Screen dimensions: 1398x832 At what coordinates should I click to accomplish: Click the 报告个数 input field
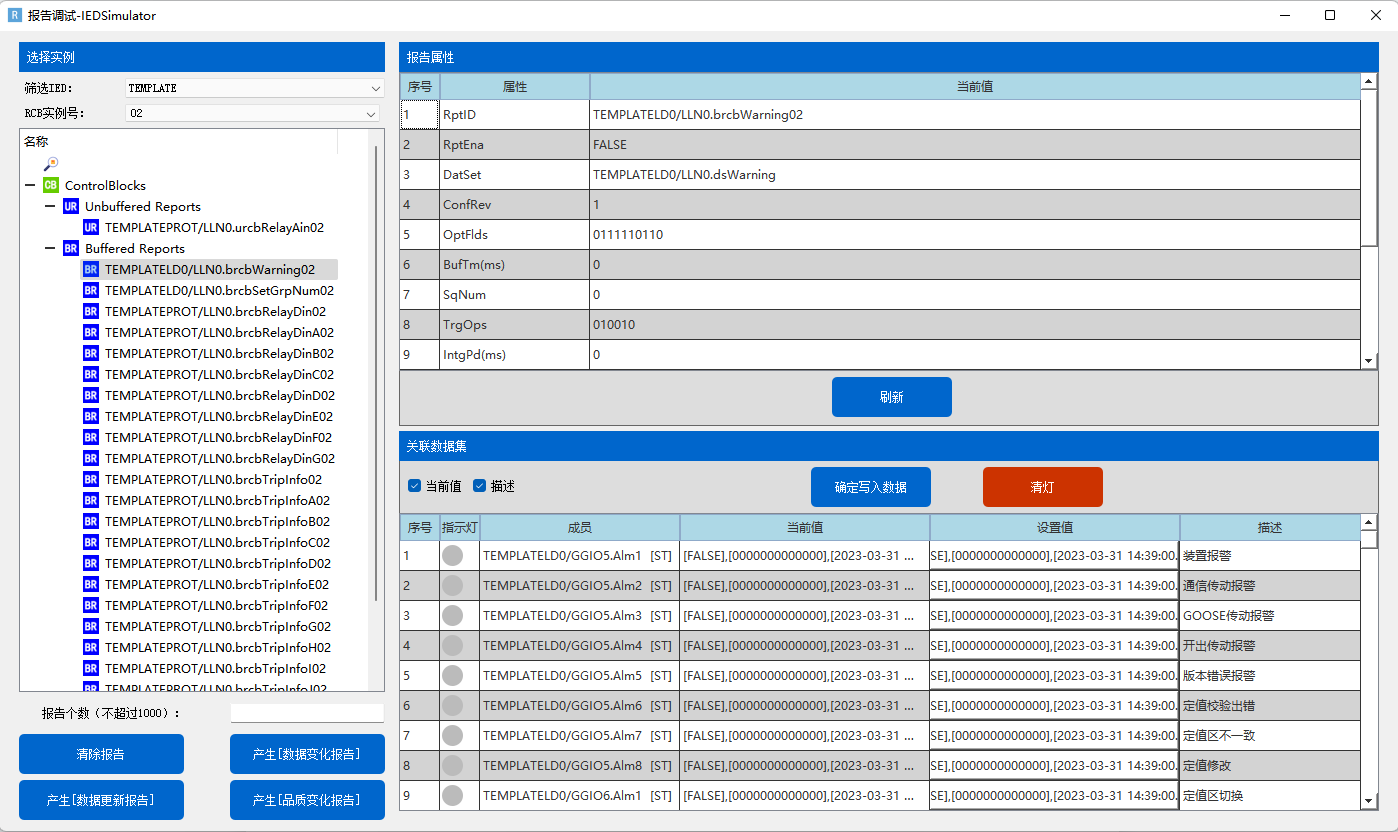[x=307, y=713]
